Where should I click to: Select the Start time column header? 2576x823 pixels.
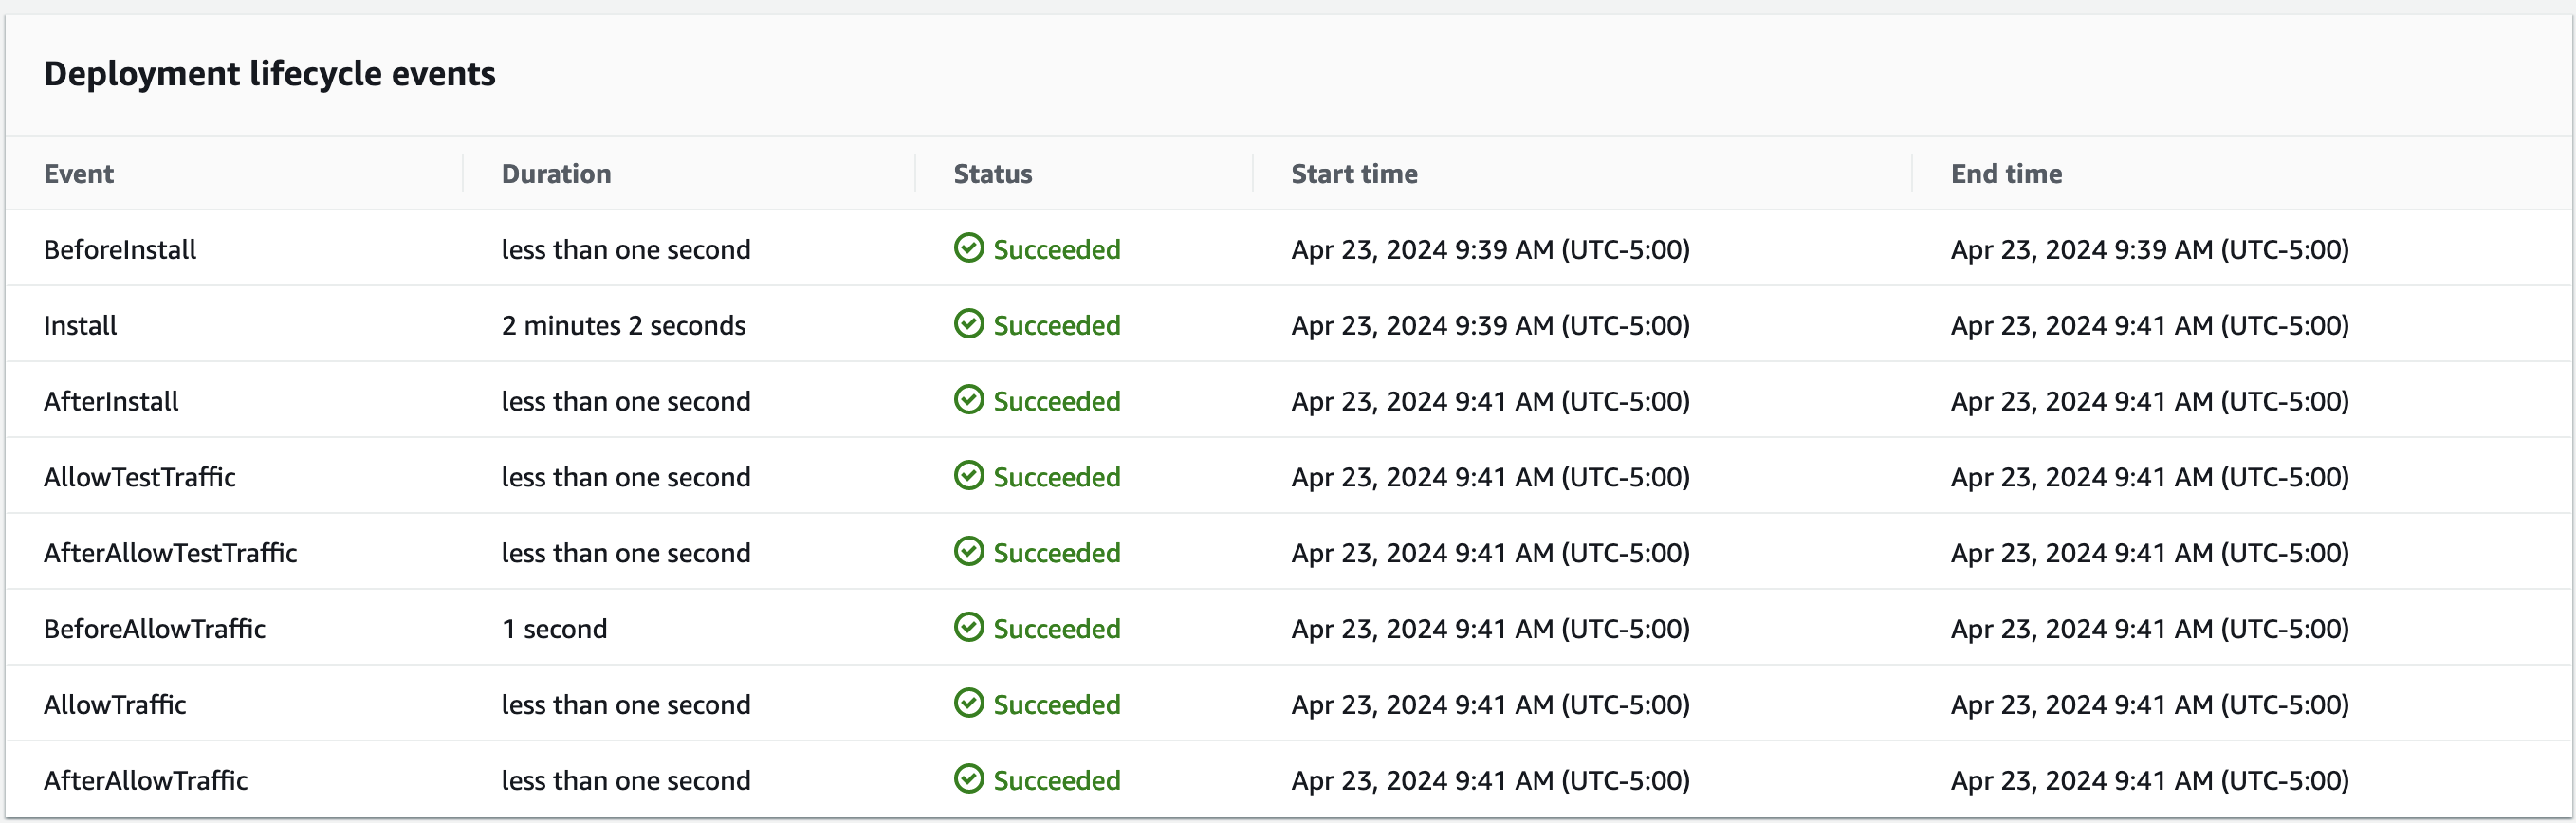1354,174
